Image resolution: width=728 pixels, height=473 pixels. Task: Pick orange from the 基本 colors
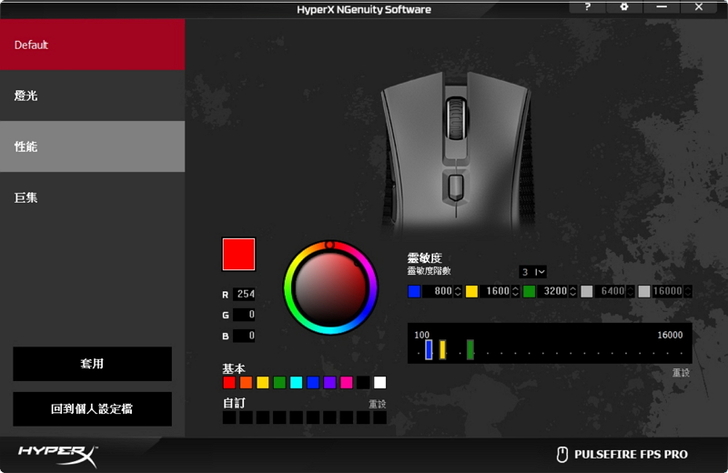point(246,382)
